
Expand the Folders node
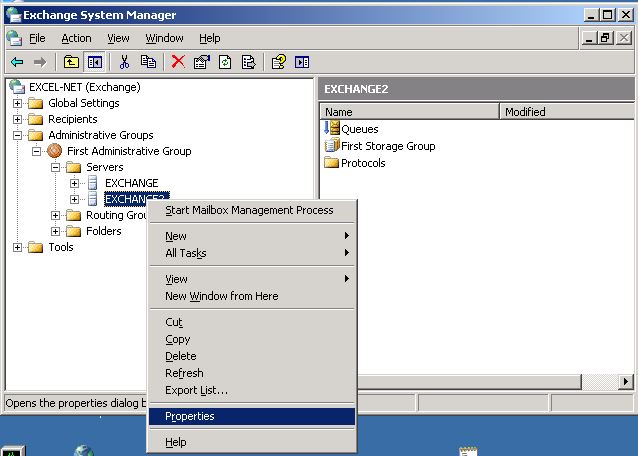click(55, 231)
